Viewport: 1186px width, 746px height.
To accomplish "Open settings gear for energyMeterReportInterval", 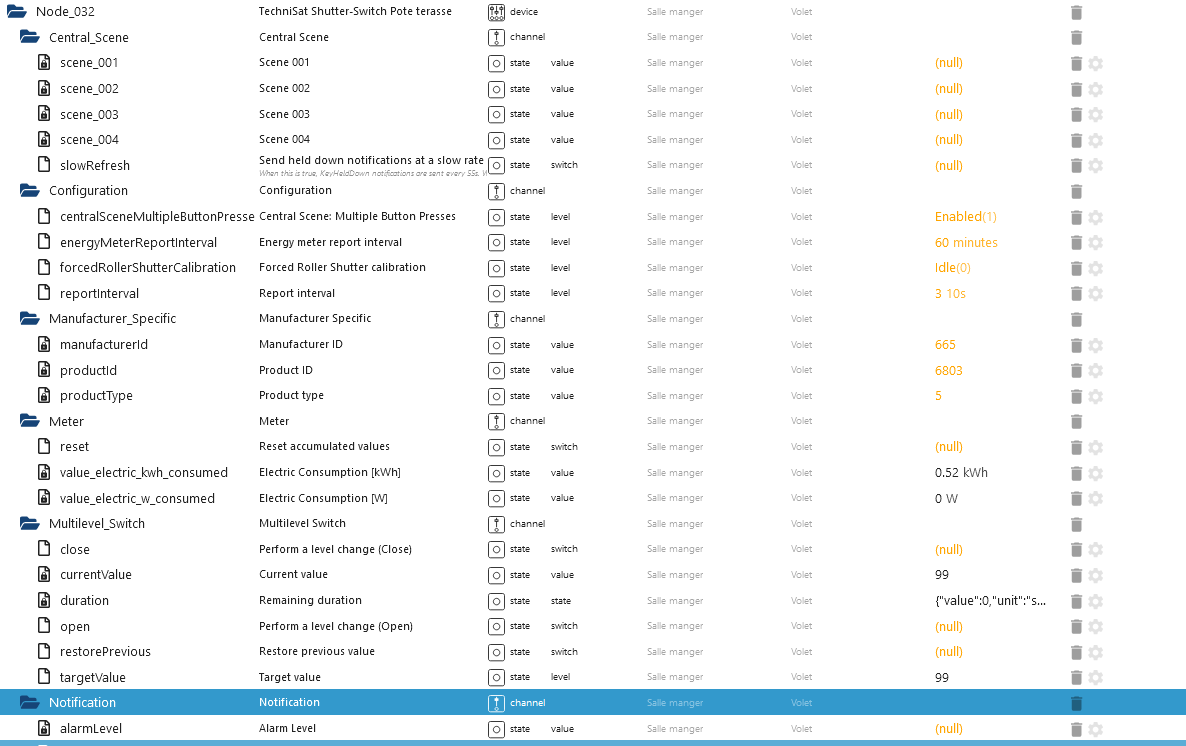I will tap(1095, 243).
